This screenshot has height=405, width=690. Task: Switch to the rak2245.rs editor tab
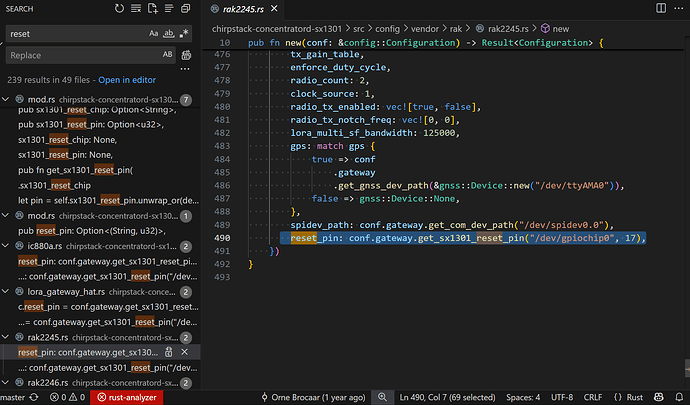tap(243, 9)
